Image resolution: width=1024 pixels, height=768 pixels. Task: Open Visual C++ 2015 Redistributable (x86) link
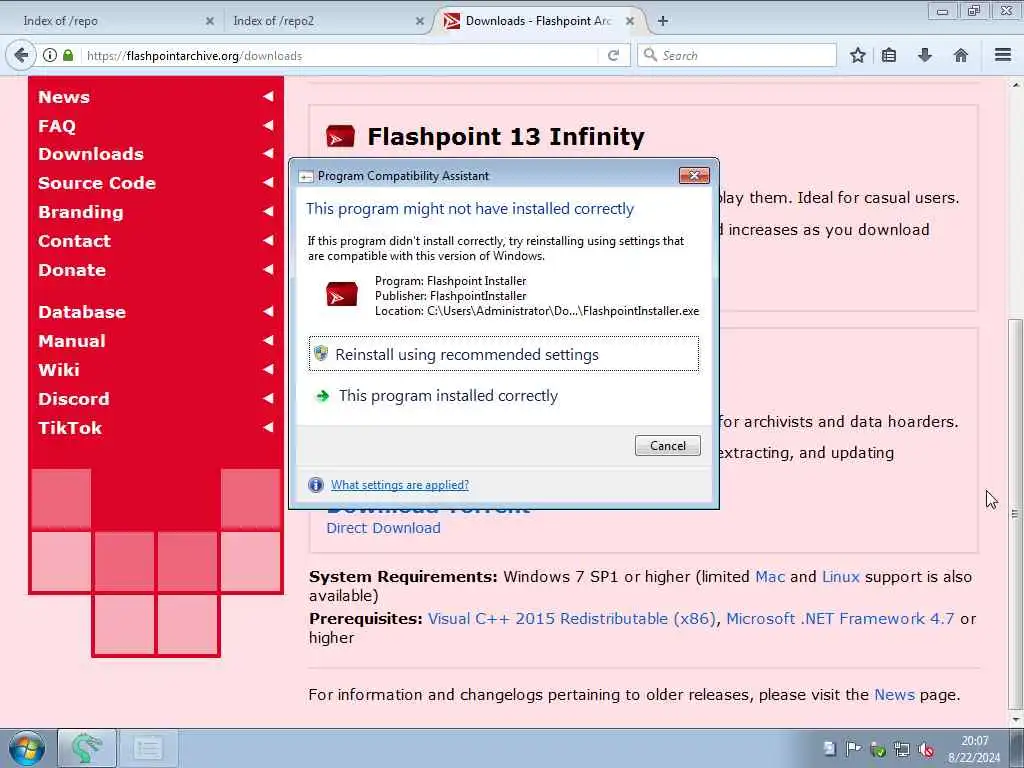571,618
